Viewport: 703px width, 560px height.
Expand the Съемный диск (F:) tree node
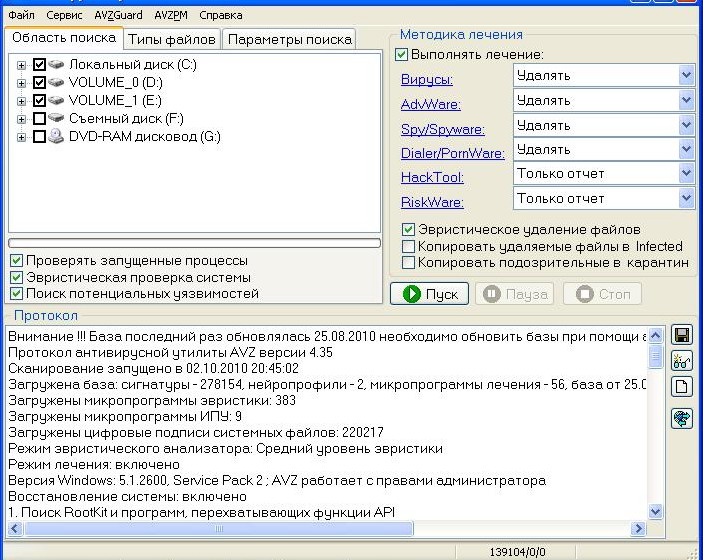(x=21, y=119)
